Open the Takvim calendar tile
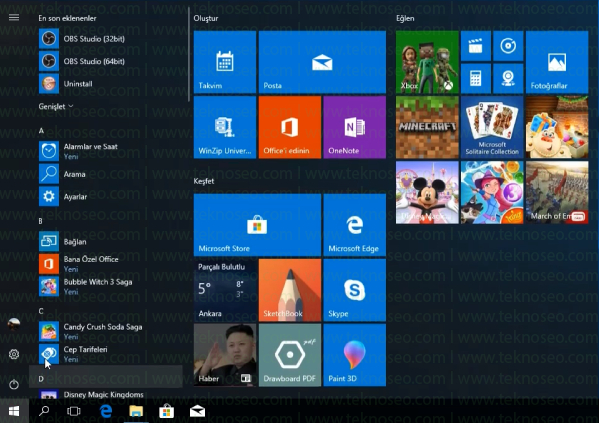 tap(225, 62)
